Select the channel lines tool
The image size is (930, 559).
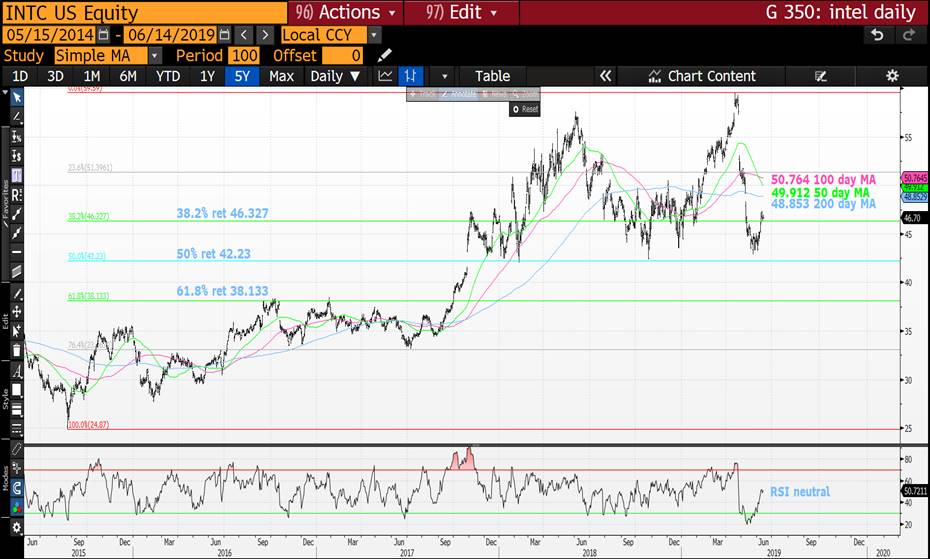[17, 271]
